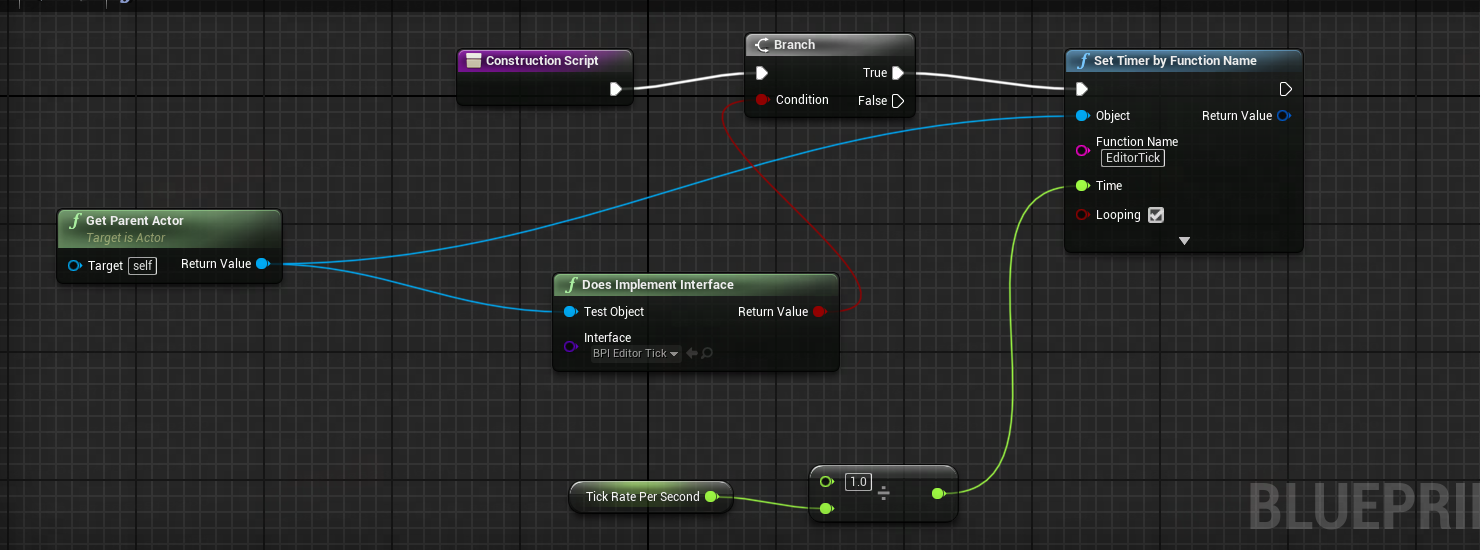
Task: Click the use selected asset arrow icon
Action: click(691, 353)
